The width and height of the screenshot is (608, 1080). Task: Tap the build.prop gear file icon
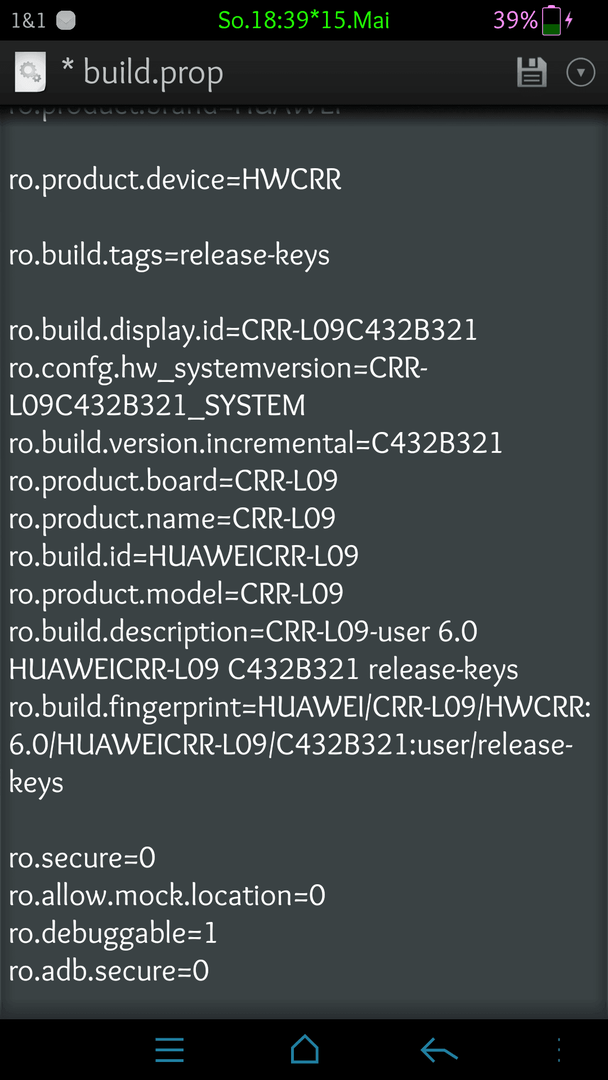click(x=30, y=72)
